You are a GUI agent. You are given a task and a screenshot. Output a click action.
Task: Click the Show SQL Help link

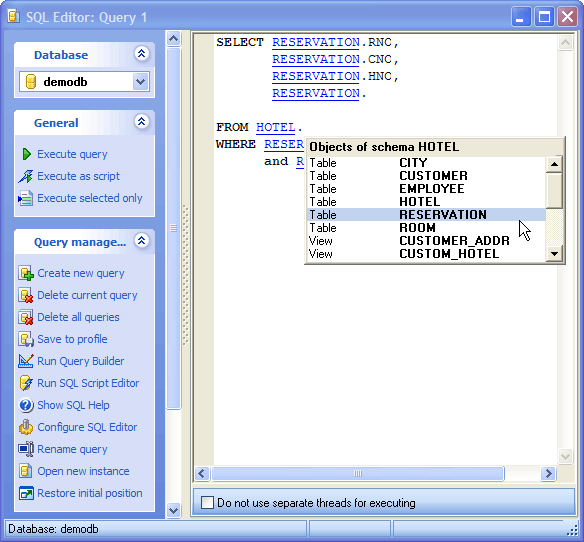click(x=73, y=405)
